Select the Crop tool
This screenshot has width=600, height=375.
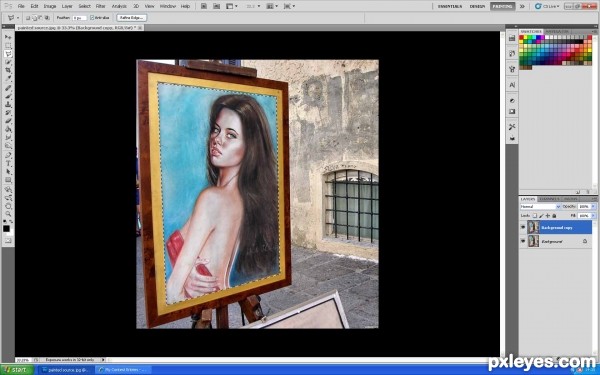8,71
